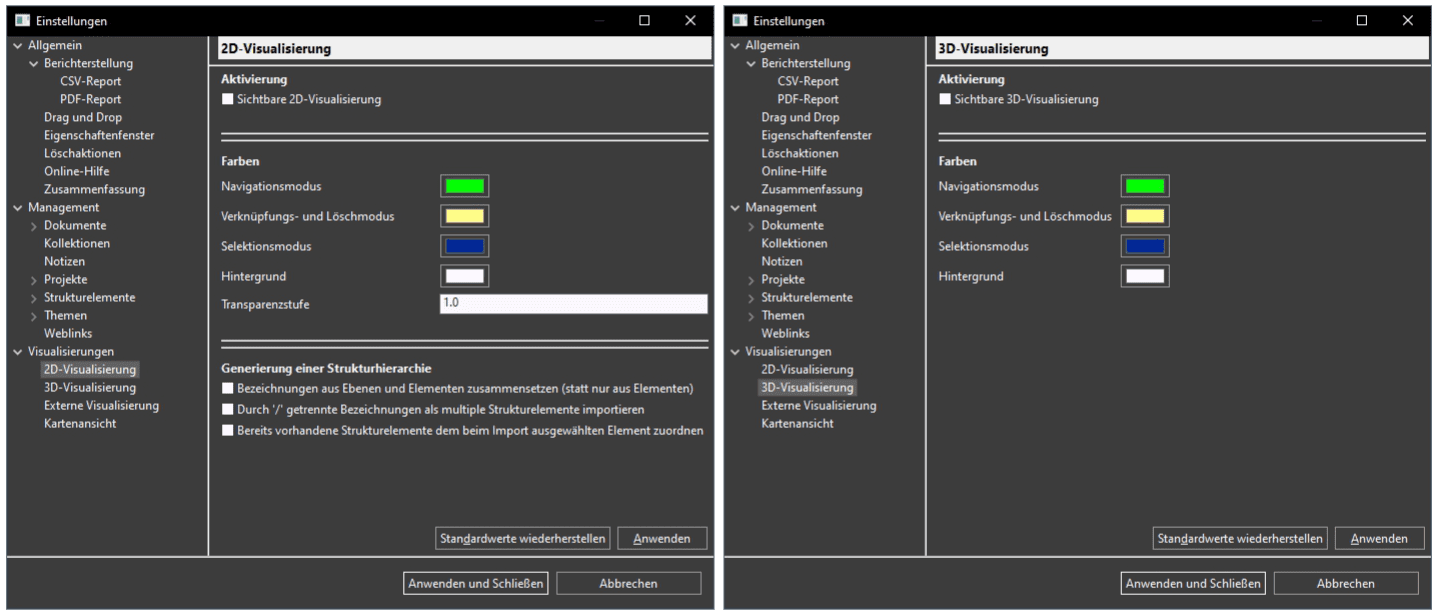
Task: Open Kartenansicht in the 3D-Visualisierung window tree
Action: [x=797, y=424]
